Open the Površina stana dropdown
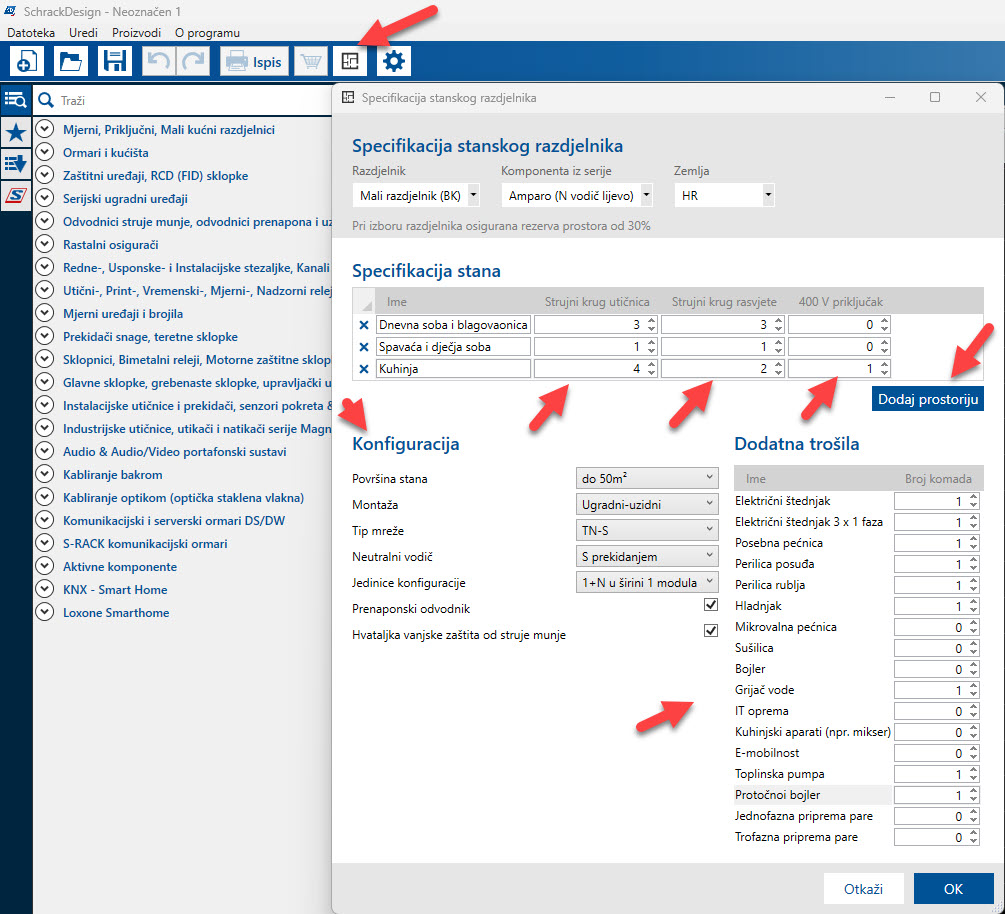The image size is (1005, 914). point(648,478)
